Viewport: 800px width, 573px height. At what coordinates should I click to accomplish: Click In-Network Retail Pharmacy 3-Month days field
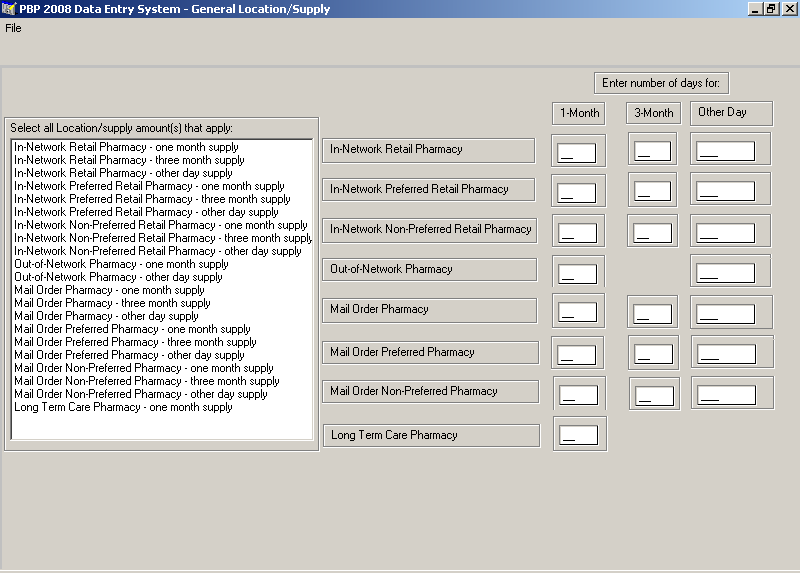[653, 151]
